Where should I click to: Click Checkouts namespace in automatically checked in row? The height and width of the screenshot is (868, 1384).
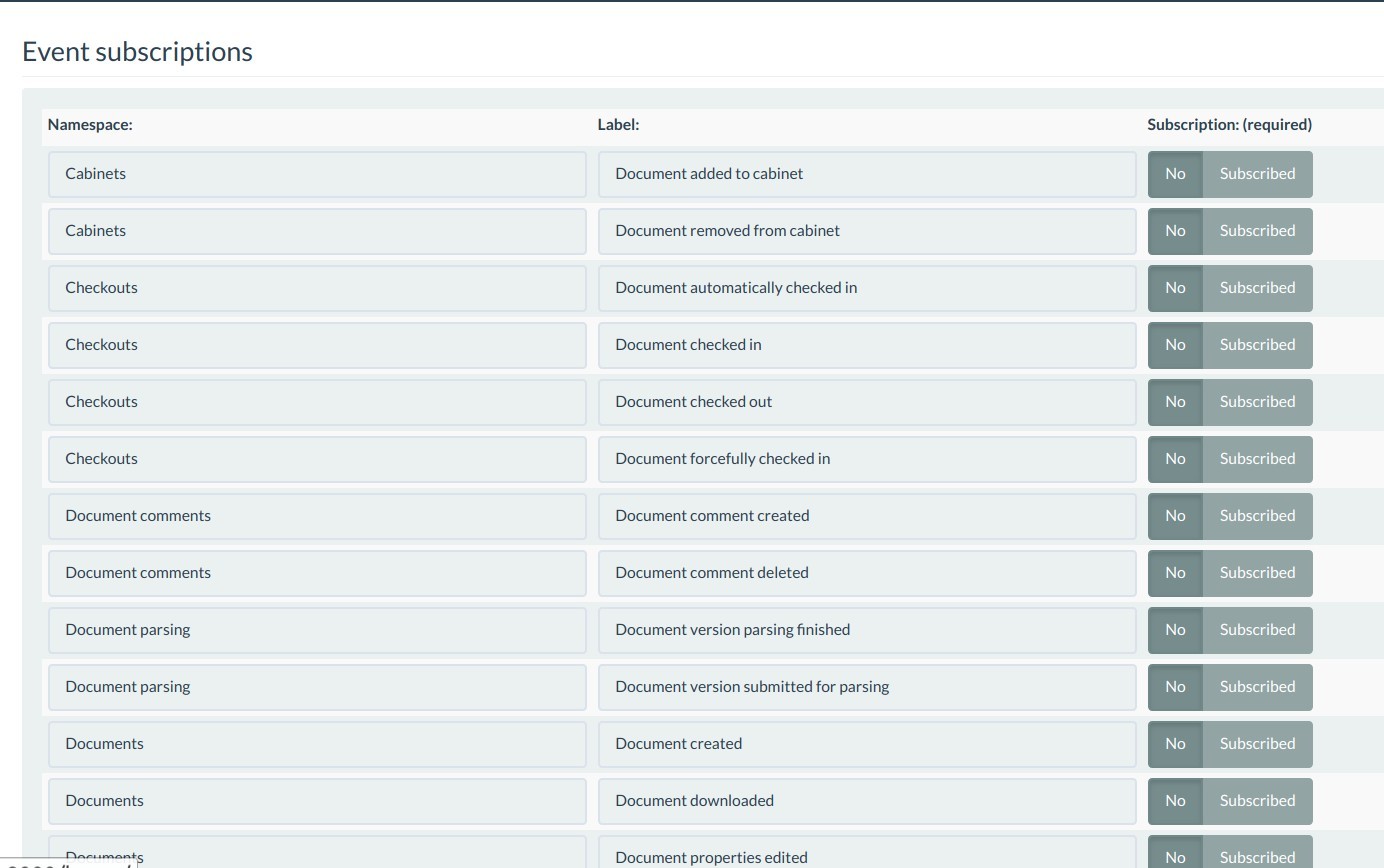pyautogui.click(x=317, y=288)
